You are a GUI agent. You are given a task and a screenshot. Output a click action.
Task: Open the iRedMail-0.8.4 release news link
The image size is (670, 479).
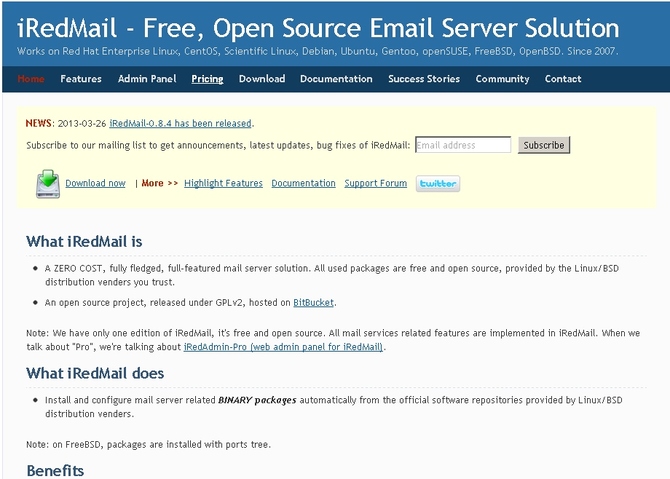tap(180, 123)
